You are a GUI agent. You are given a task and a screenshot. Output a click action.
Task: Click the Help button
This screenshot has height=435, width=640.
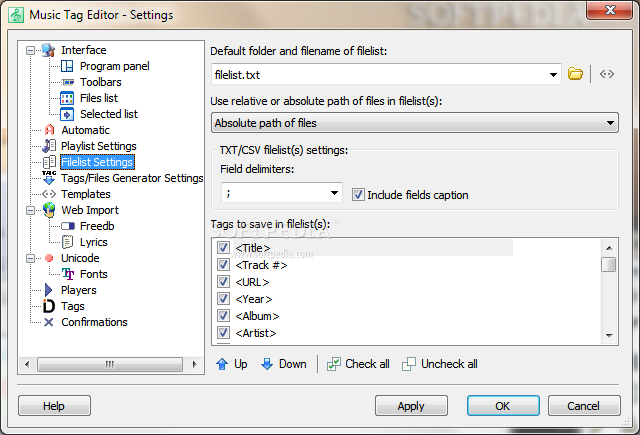(x=54, y=406)
